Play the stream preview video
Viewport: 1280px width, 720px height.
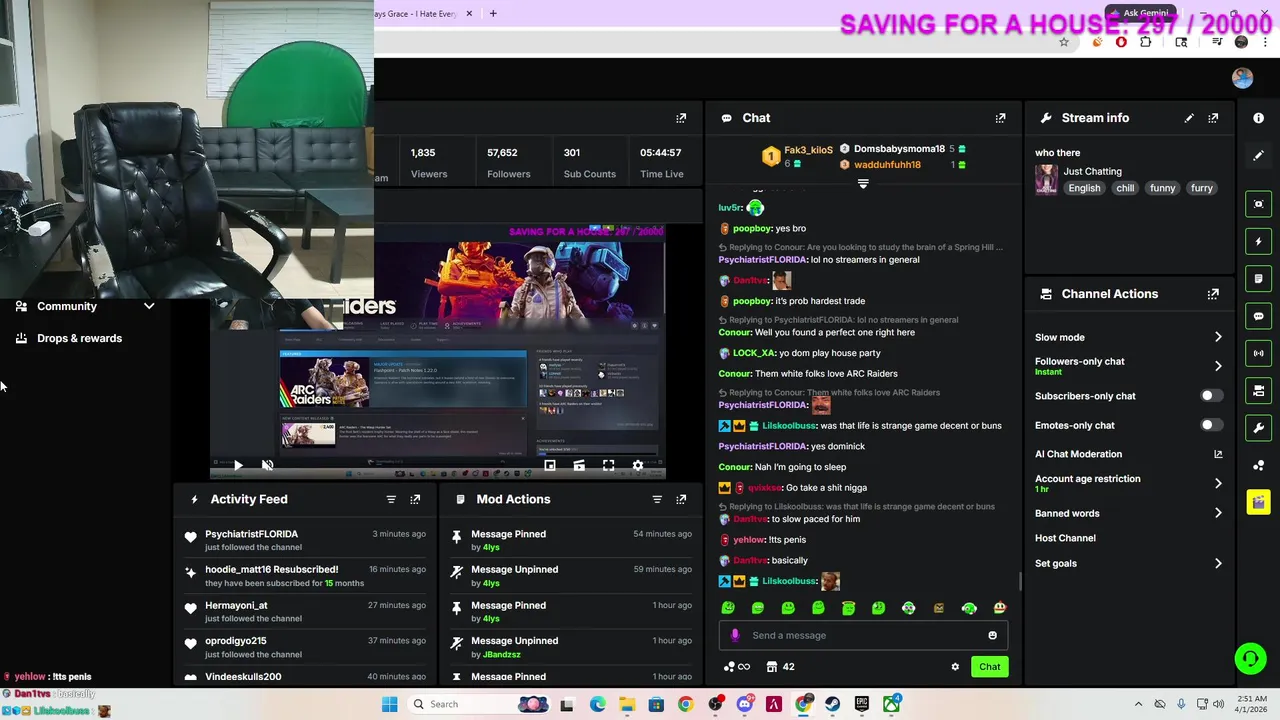[238, 465]
